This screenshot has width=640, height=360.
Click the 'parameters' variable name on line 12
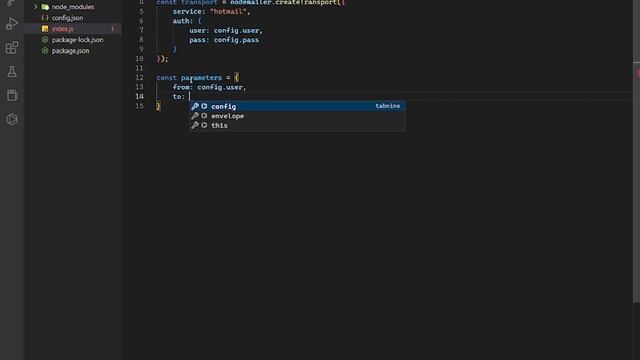pyautogui.click(x=202, y=78)
